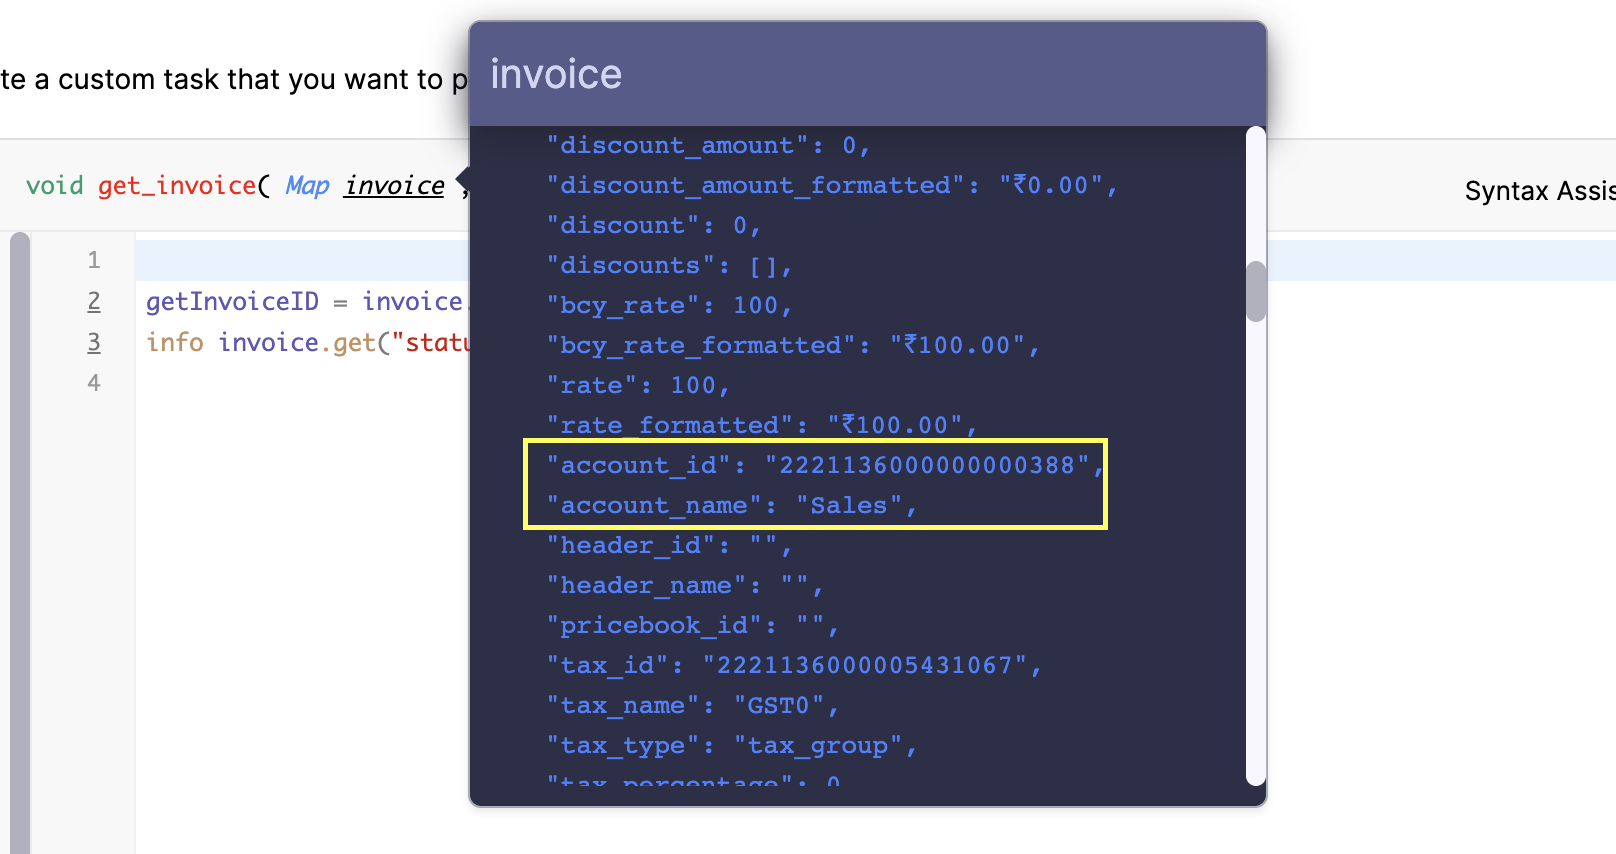Image resolution: width=1616 pixels, height=854 pixels.
Task: Click the highlighted account_id value
Action: pos(928,464)
